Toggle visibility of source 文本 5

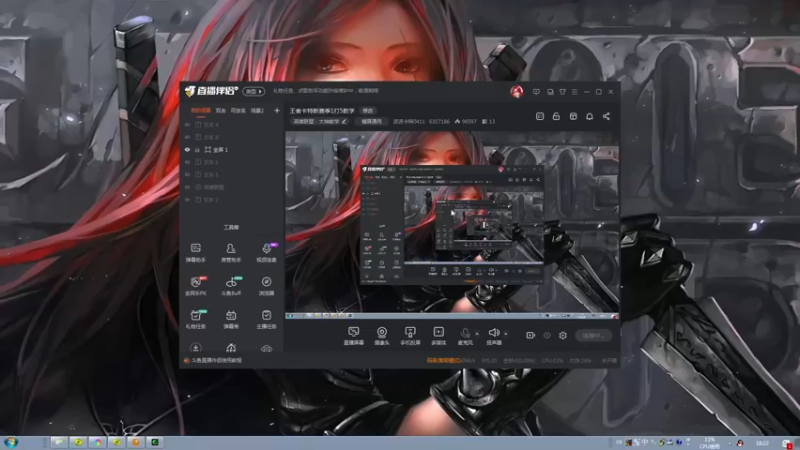click(187, 174)
